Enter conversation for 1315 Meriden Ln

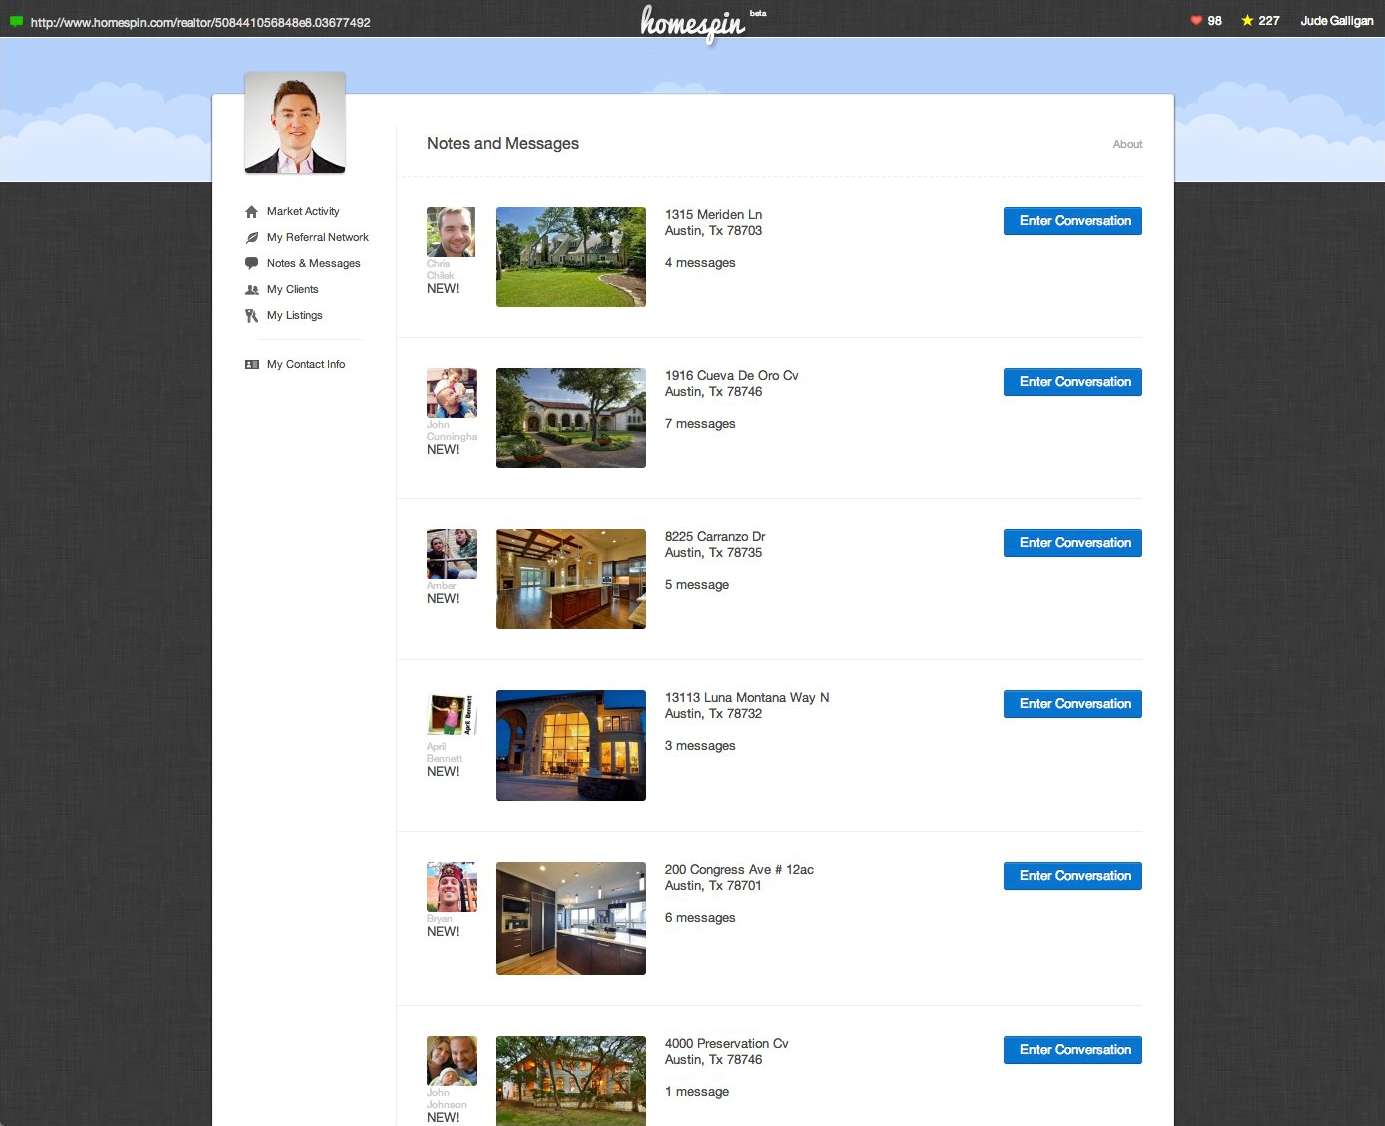tap(1073, 221)
